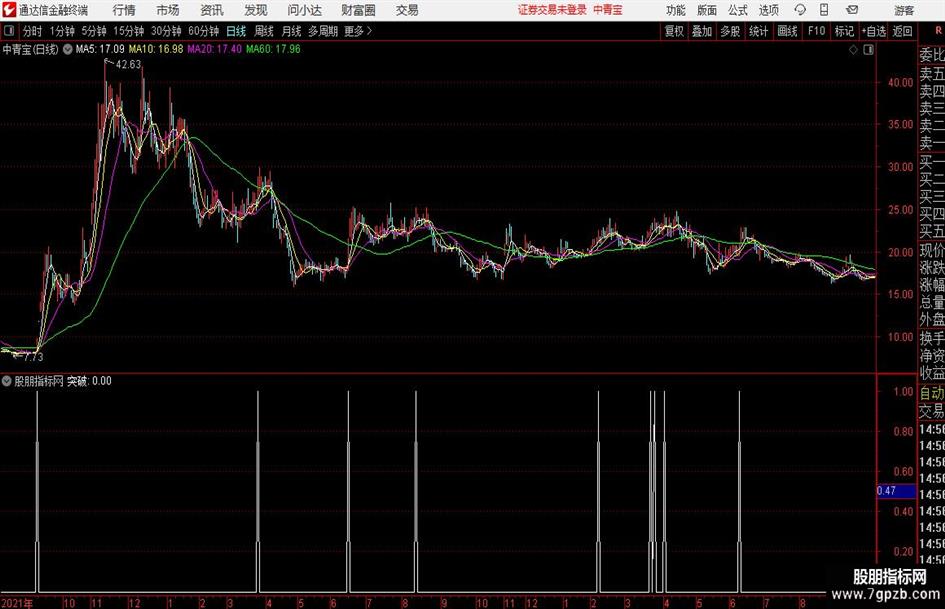This screenshot has width=945, height=609.
Task: Open the 问小达 assistant menu
Action: tap(304, 10)
